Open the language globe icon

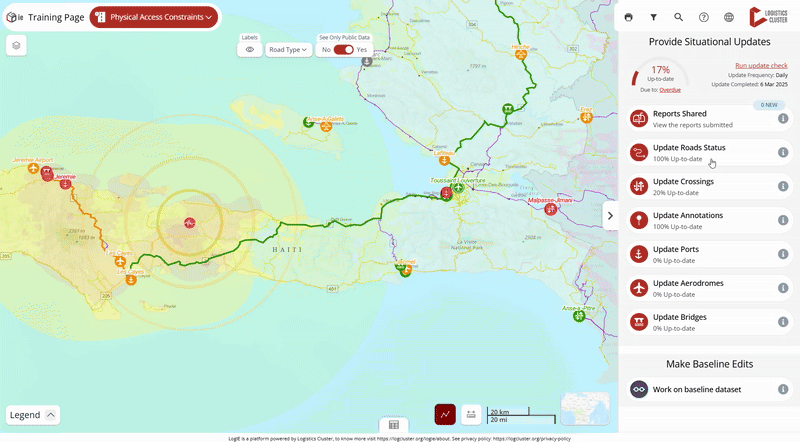[x=729, y=17]
